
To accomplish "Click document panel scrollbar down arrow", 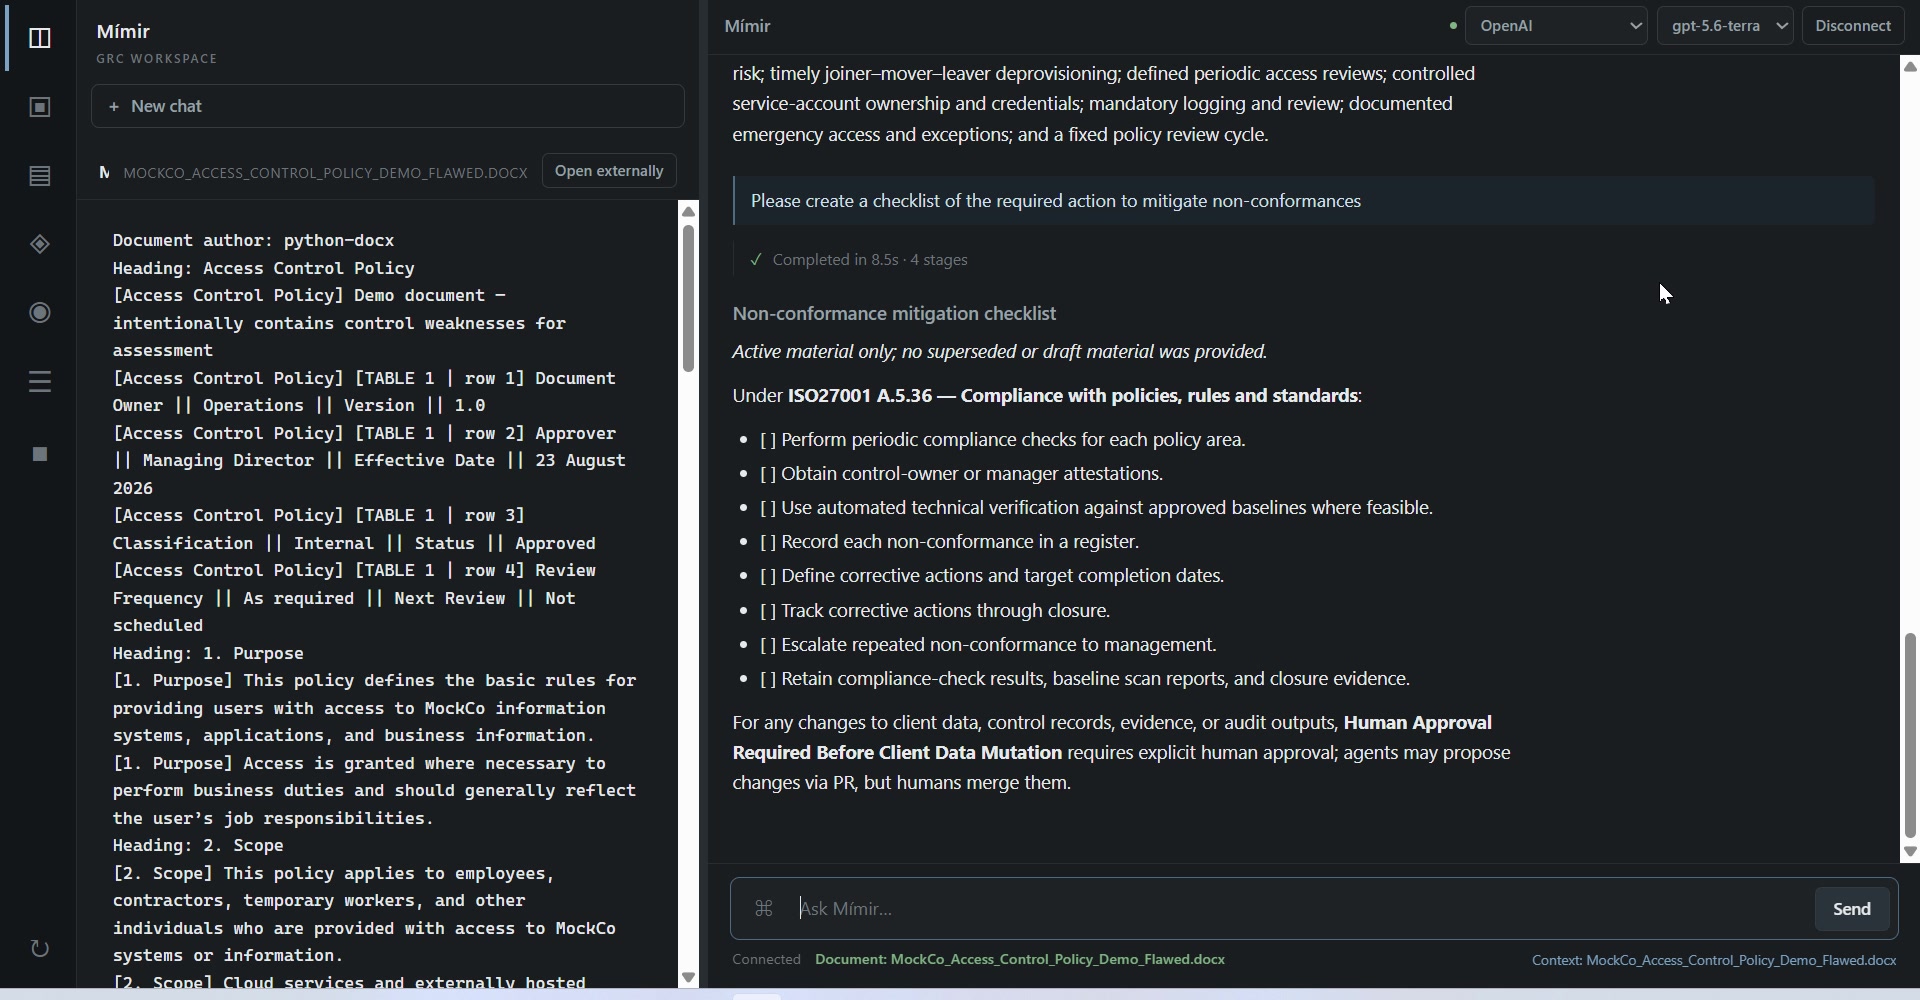I will point(688,977).
